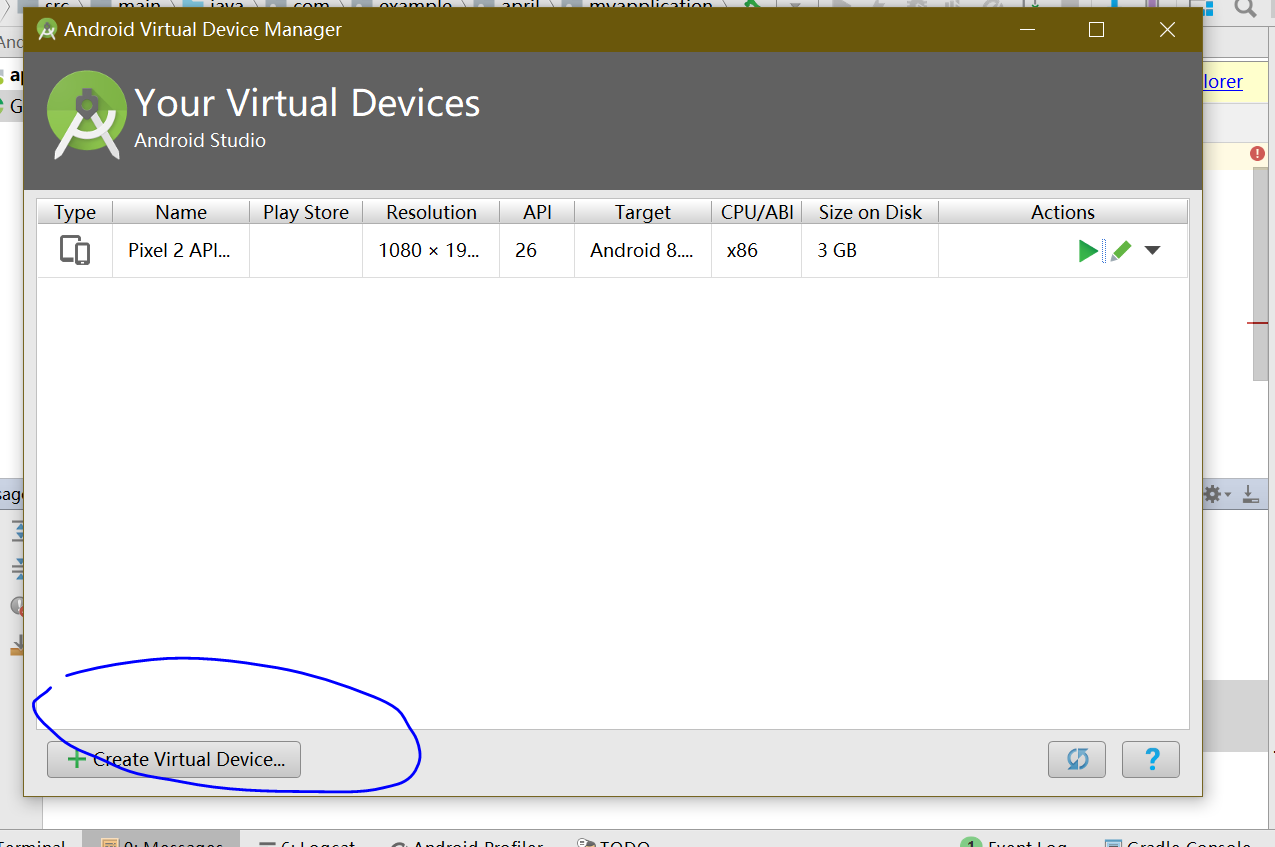
Task: Edit the Pixel 2 AVD with the pencil icon
Action: [x=1121, y=251]
